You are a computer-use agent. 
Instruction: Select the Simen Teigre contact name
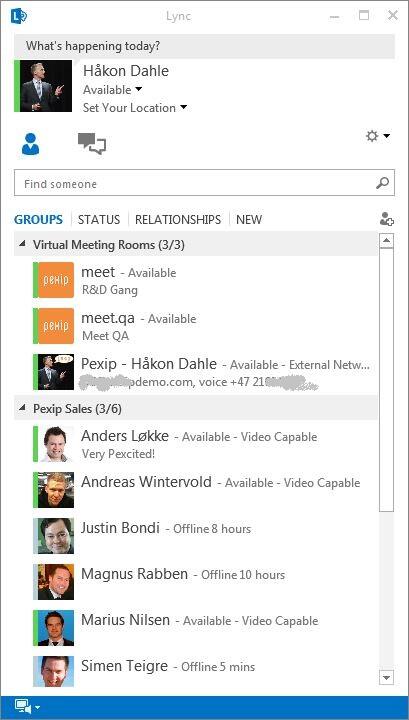click(x=124, y=666)
